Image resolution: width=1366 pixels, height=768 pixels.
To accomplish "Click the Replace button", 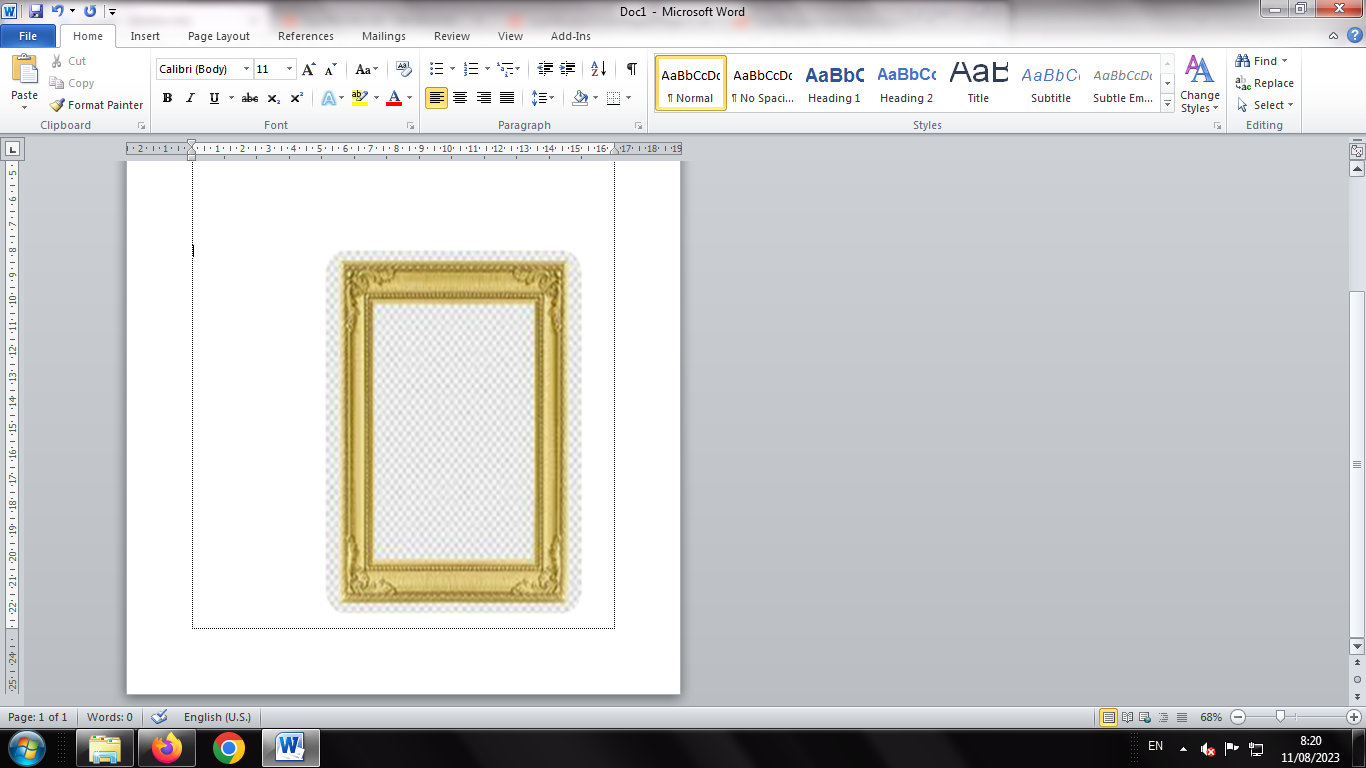I will tap(1264, 83).
